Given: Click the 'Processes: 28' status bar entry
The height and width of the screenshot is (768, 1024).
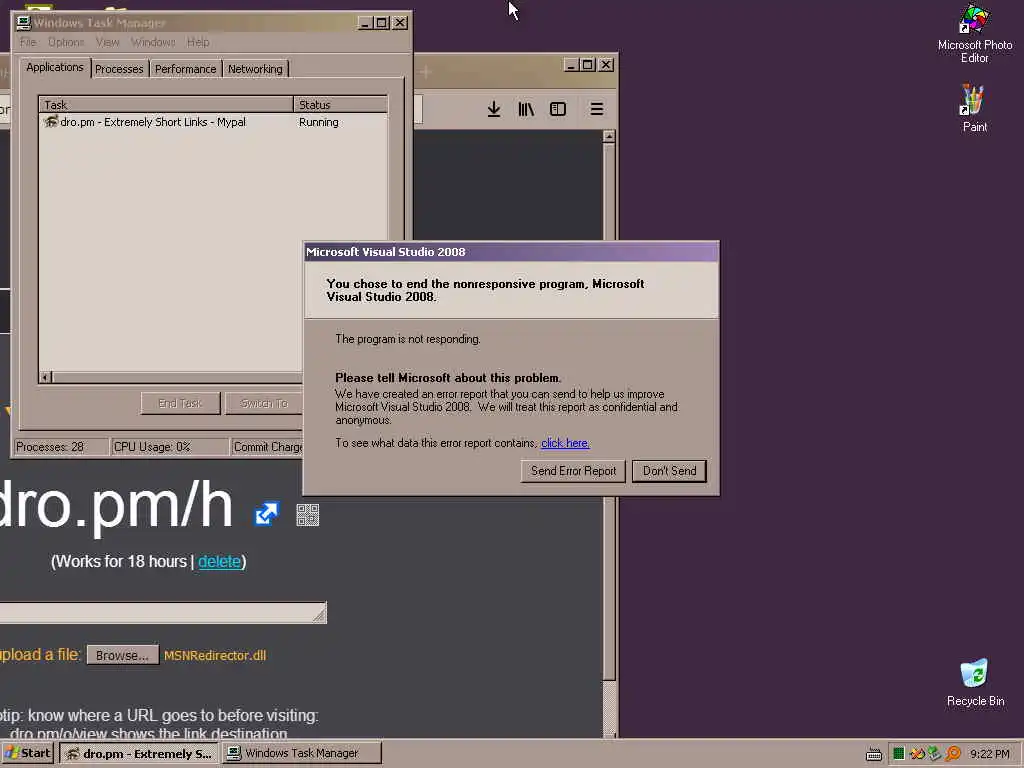Looking at the screenshot, I should [x=61, y=447].
